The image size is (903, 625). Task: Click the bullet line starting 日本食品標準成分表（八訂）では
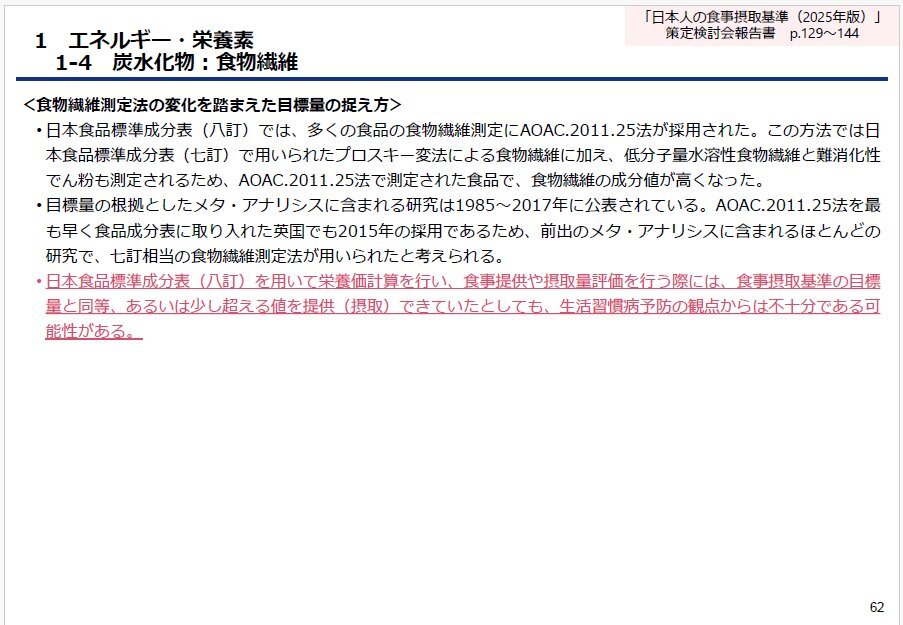click(x=462, y=130)
